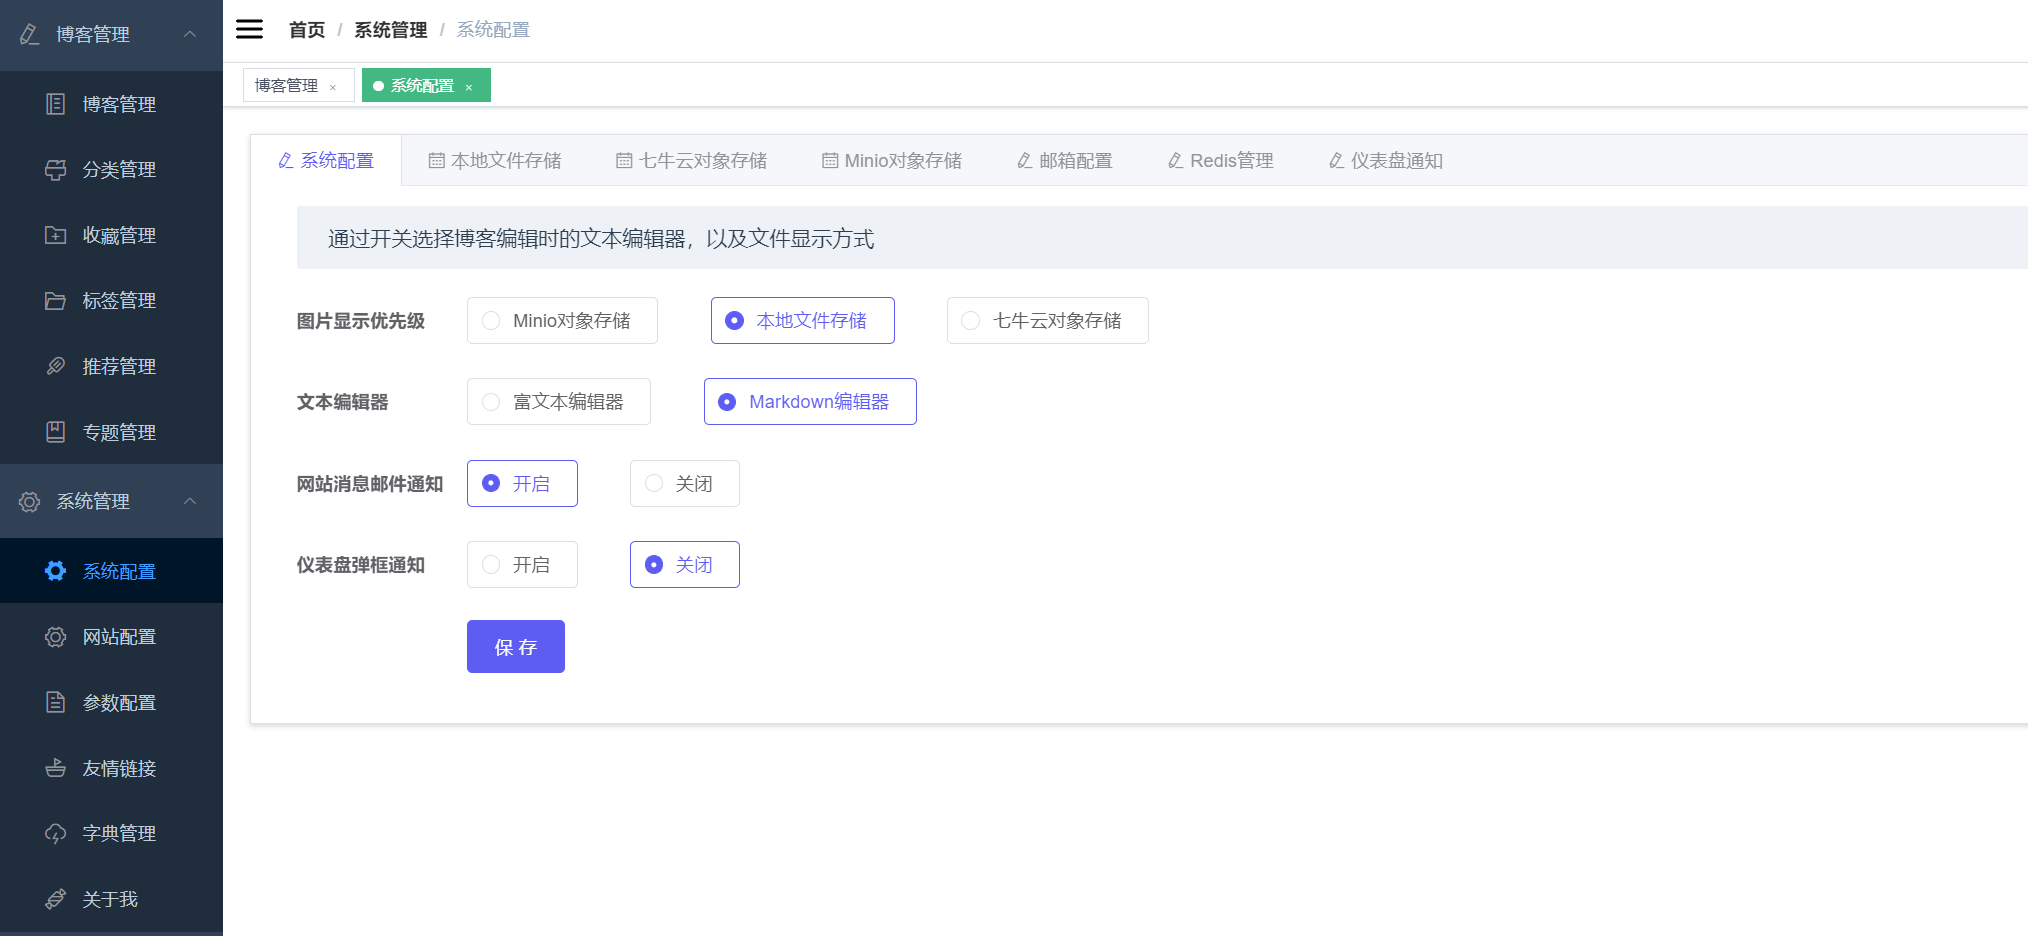Image resolution: width=2028 pixels, height=936 pixels.
Task: Toggle the hamburger sidebar collapse icon
Action: tap(249, 29)
